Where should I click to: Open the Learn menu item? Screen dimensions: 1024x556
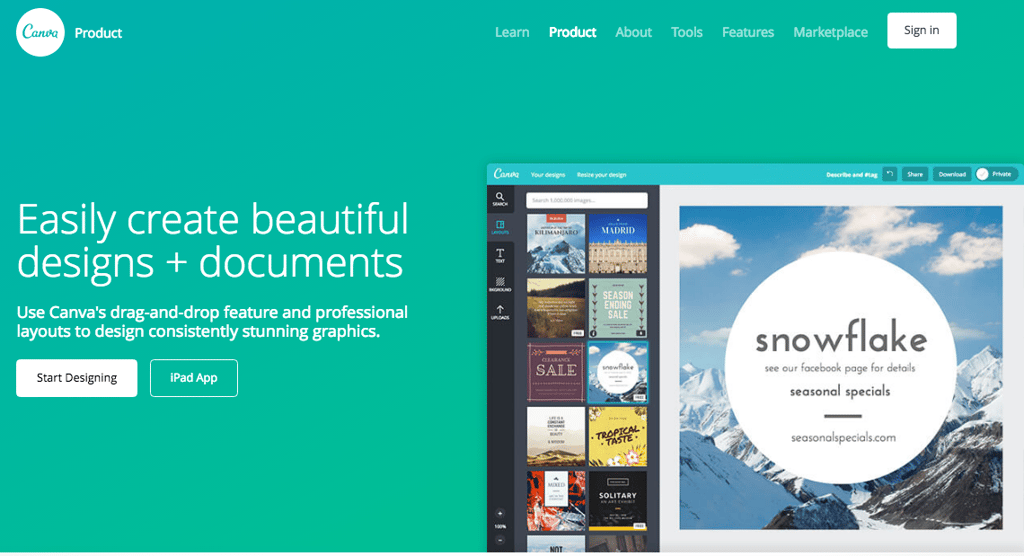[512, 32]
